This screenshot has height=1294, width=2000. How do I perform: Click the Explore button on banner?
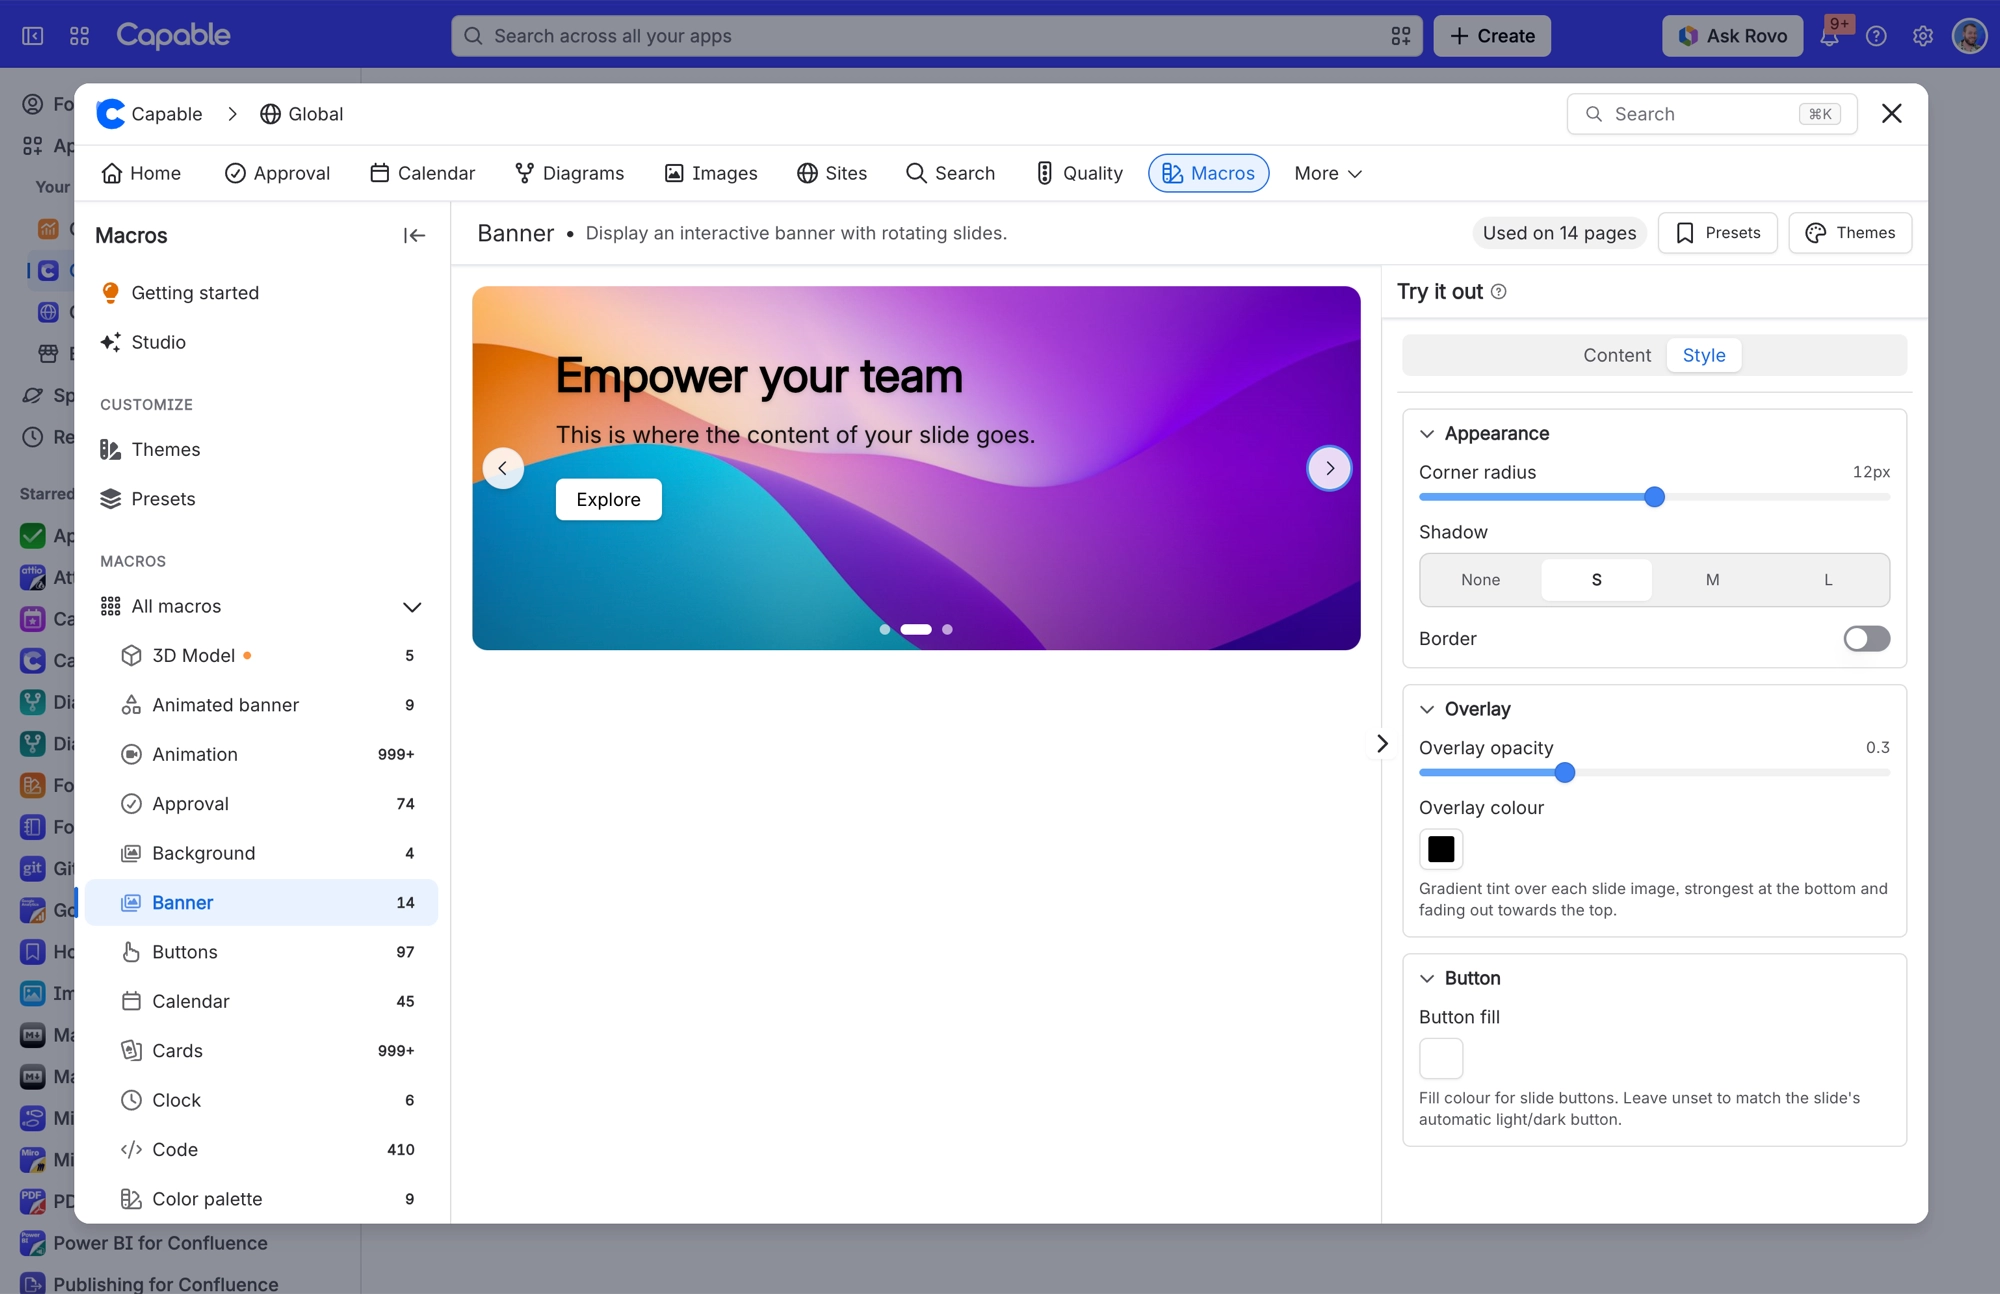point(608,500)
